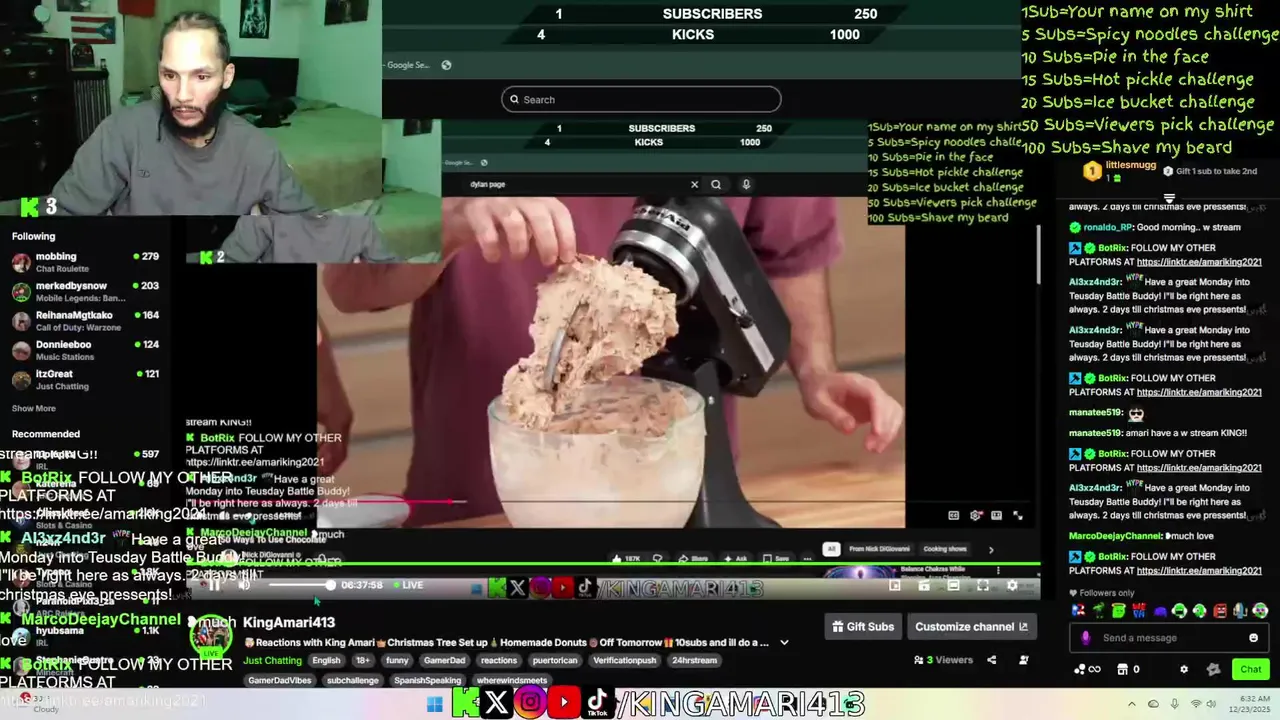Clear the 'dylan page' search text

[694, 184]
